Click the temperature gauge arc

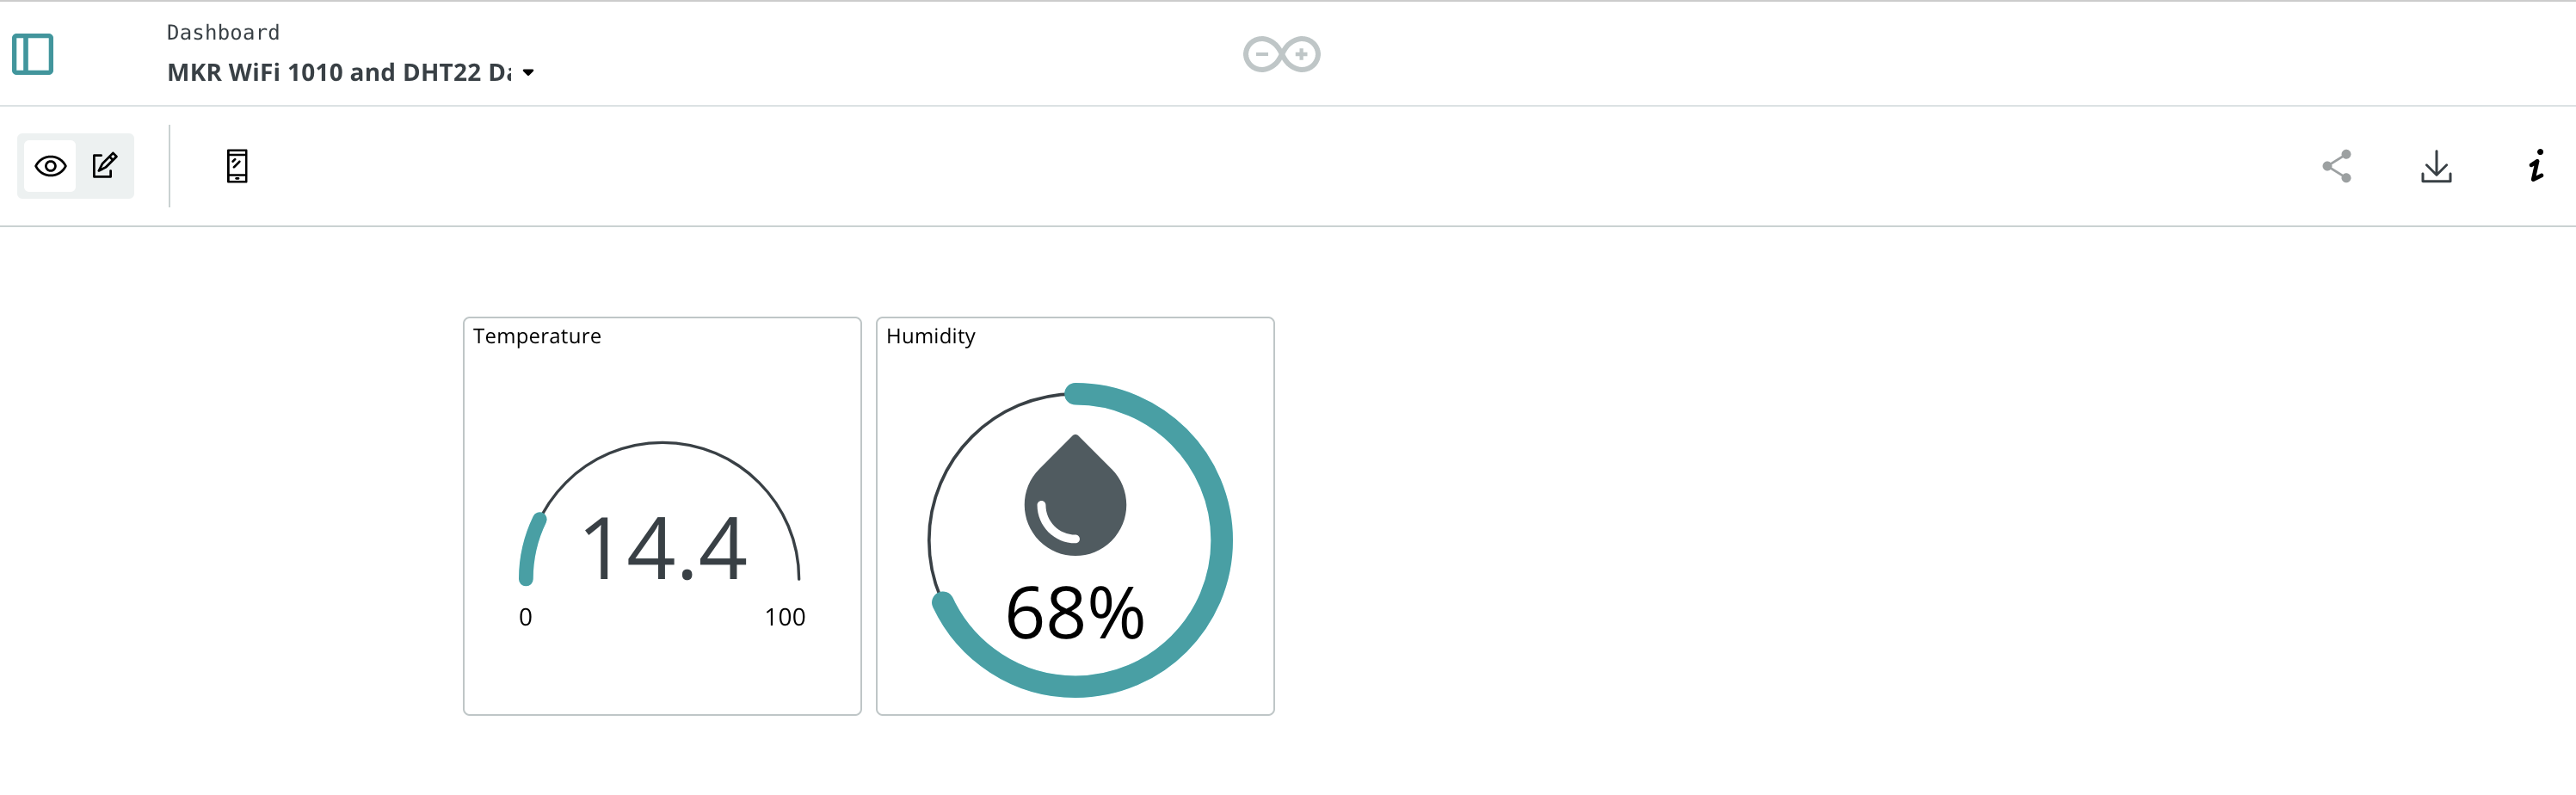[x=661, y=443]
